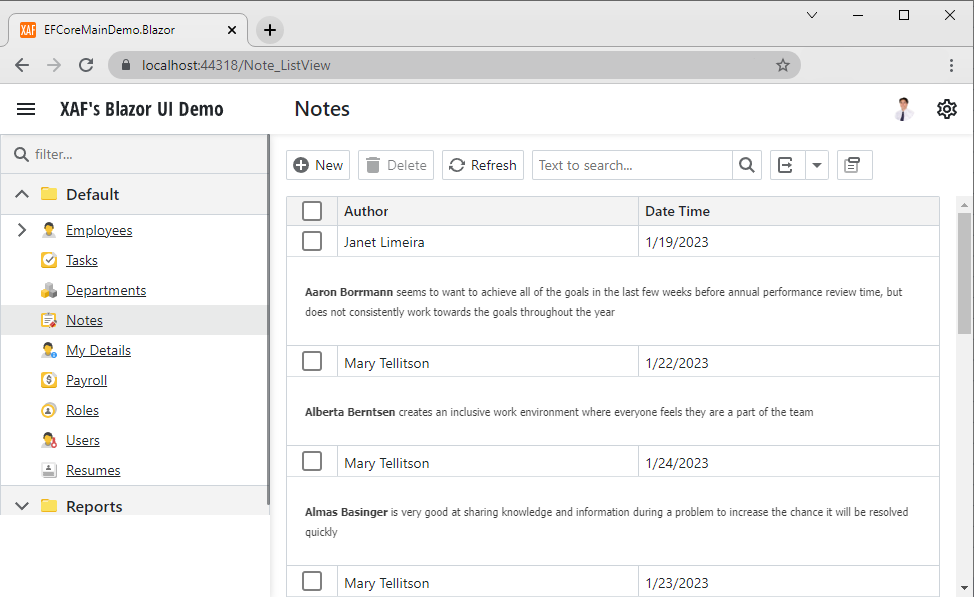Open Employees list view link
Screen dimensions: 974x597
point(99,230)
